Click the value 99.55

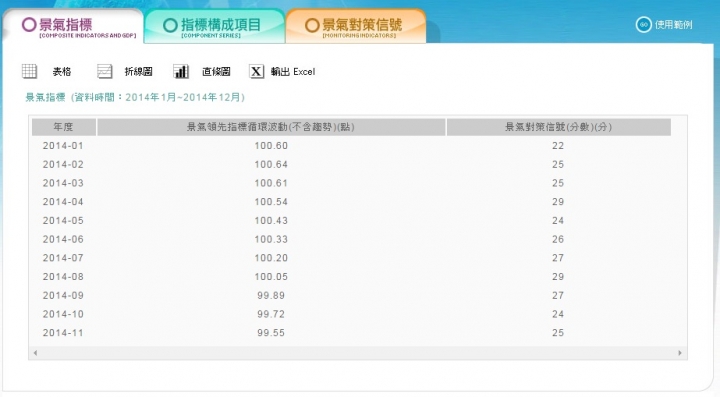tap(271, 333)
